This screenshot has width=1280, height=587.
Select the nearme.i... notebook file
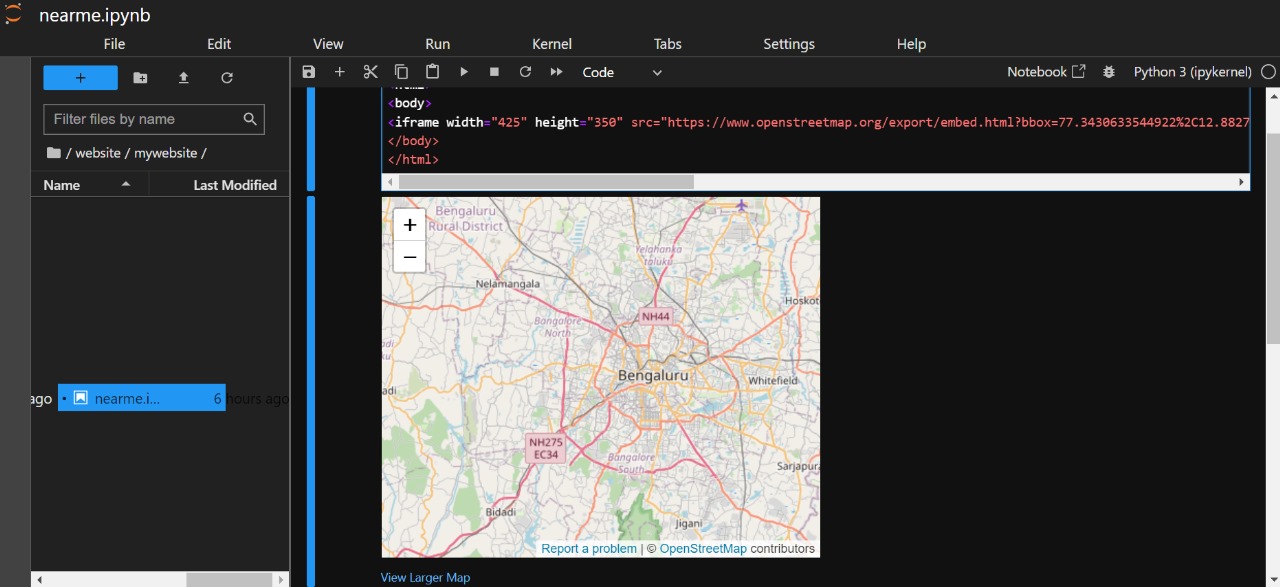[142, 398]
